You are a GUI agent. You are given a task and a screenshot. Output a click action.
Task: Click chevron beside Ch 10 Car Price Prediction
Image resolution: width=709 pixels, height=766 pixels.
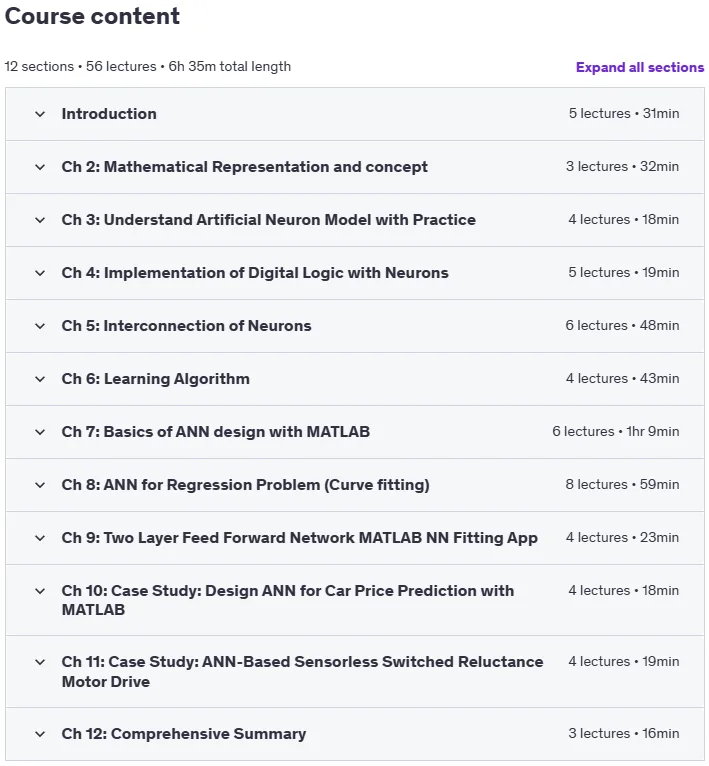40,591
